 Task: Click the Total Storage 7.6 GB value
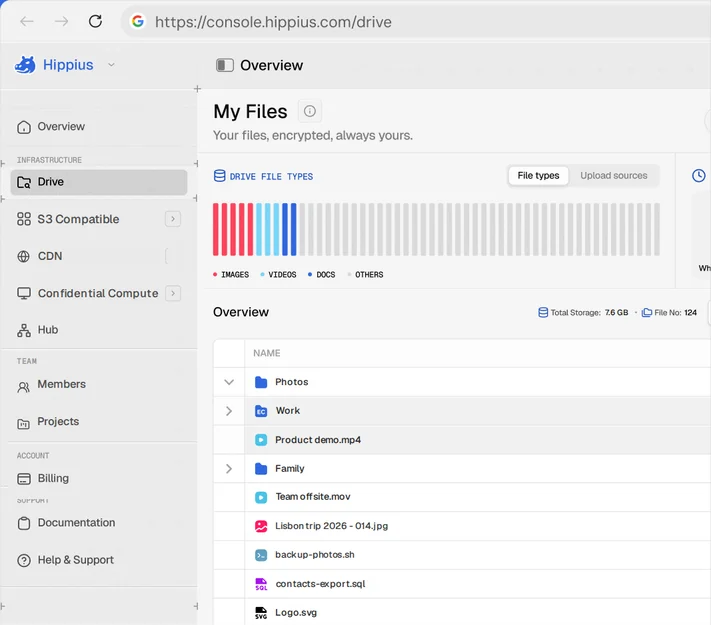(x=616, y=312)
